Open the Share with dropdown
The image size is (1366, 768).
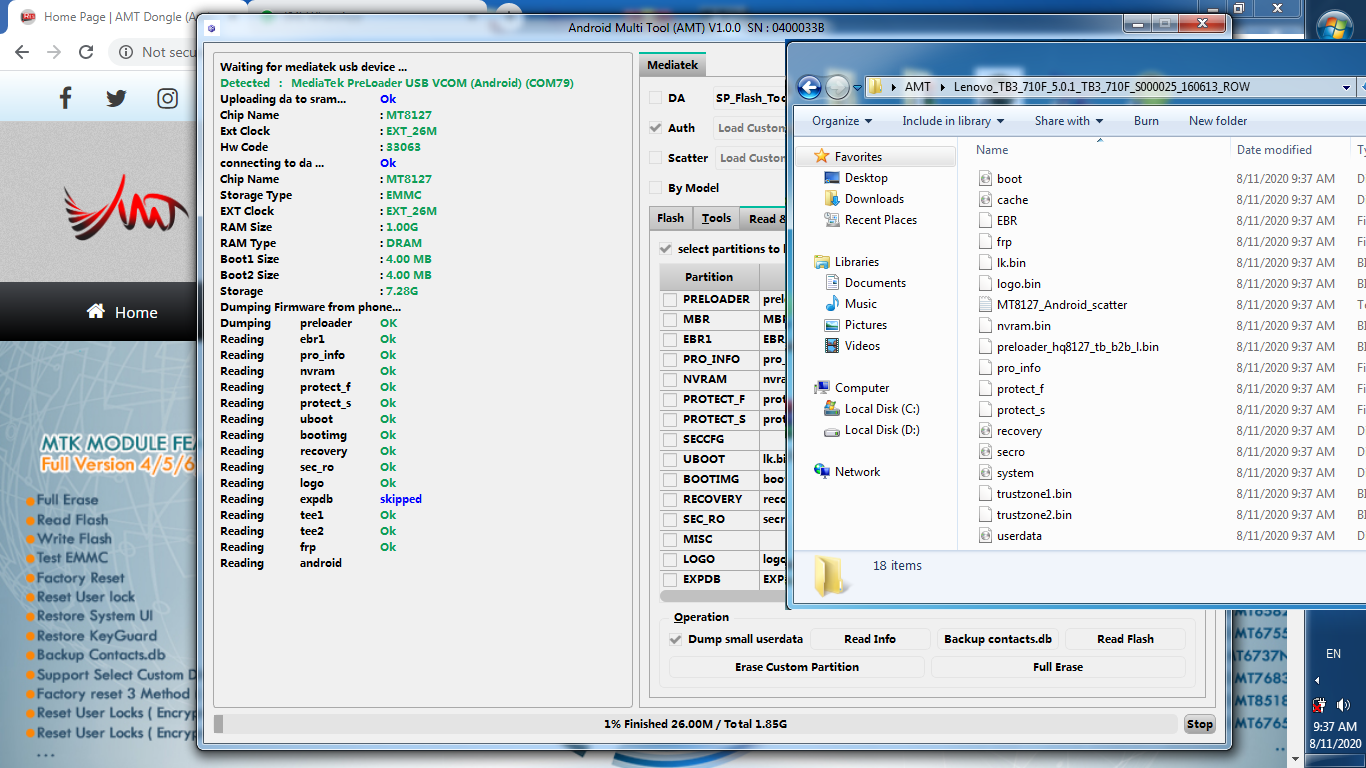pos(1069,121)
